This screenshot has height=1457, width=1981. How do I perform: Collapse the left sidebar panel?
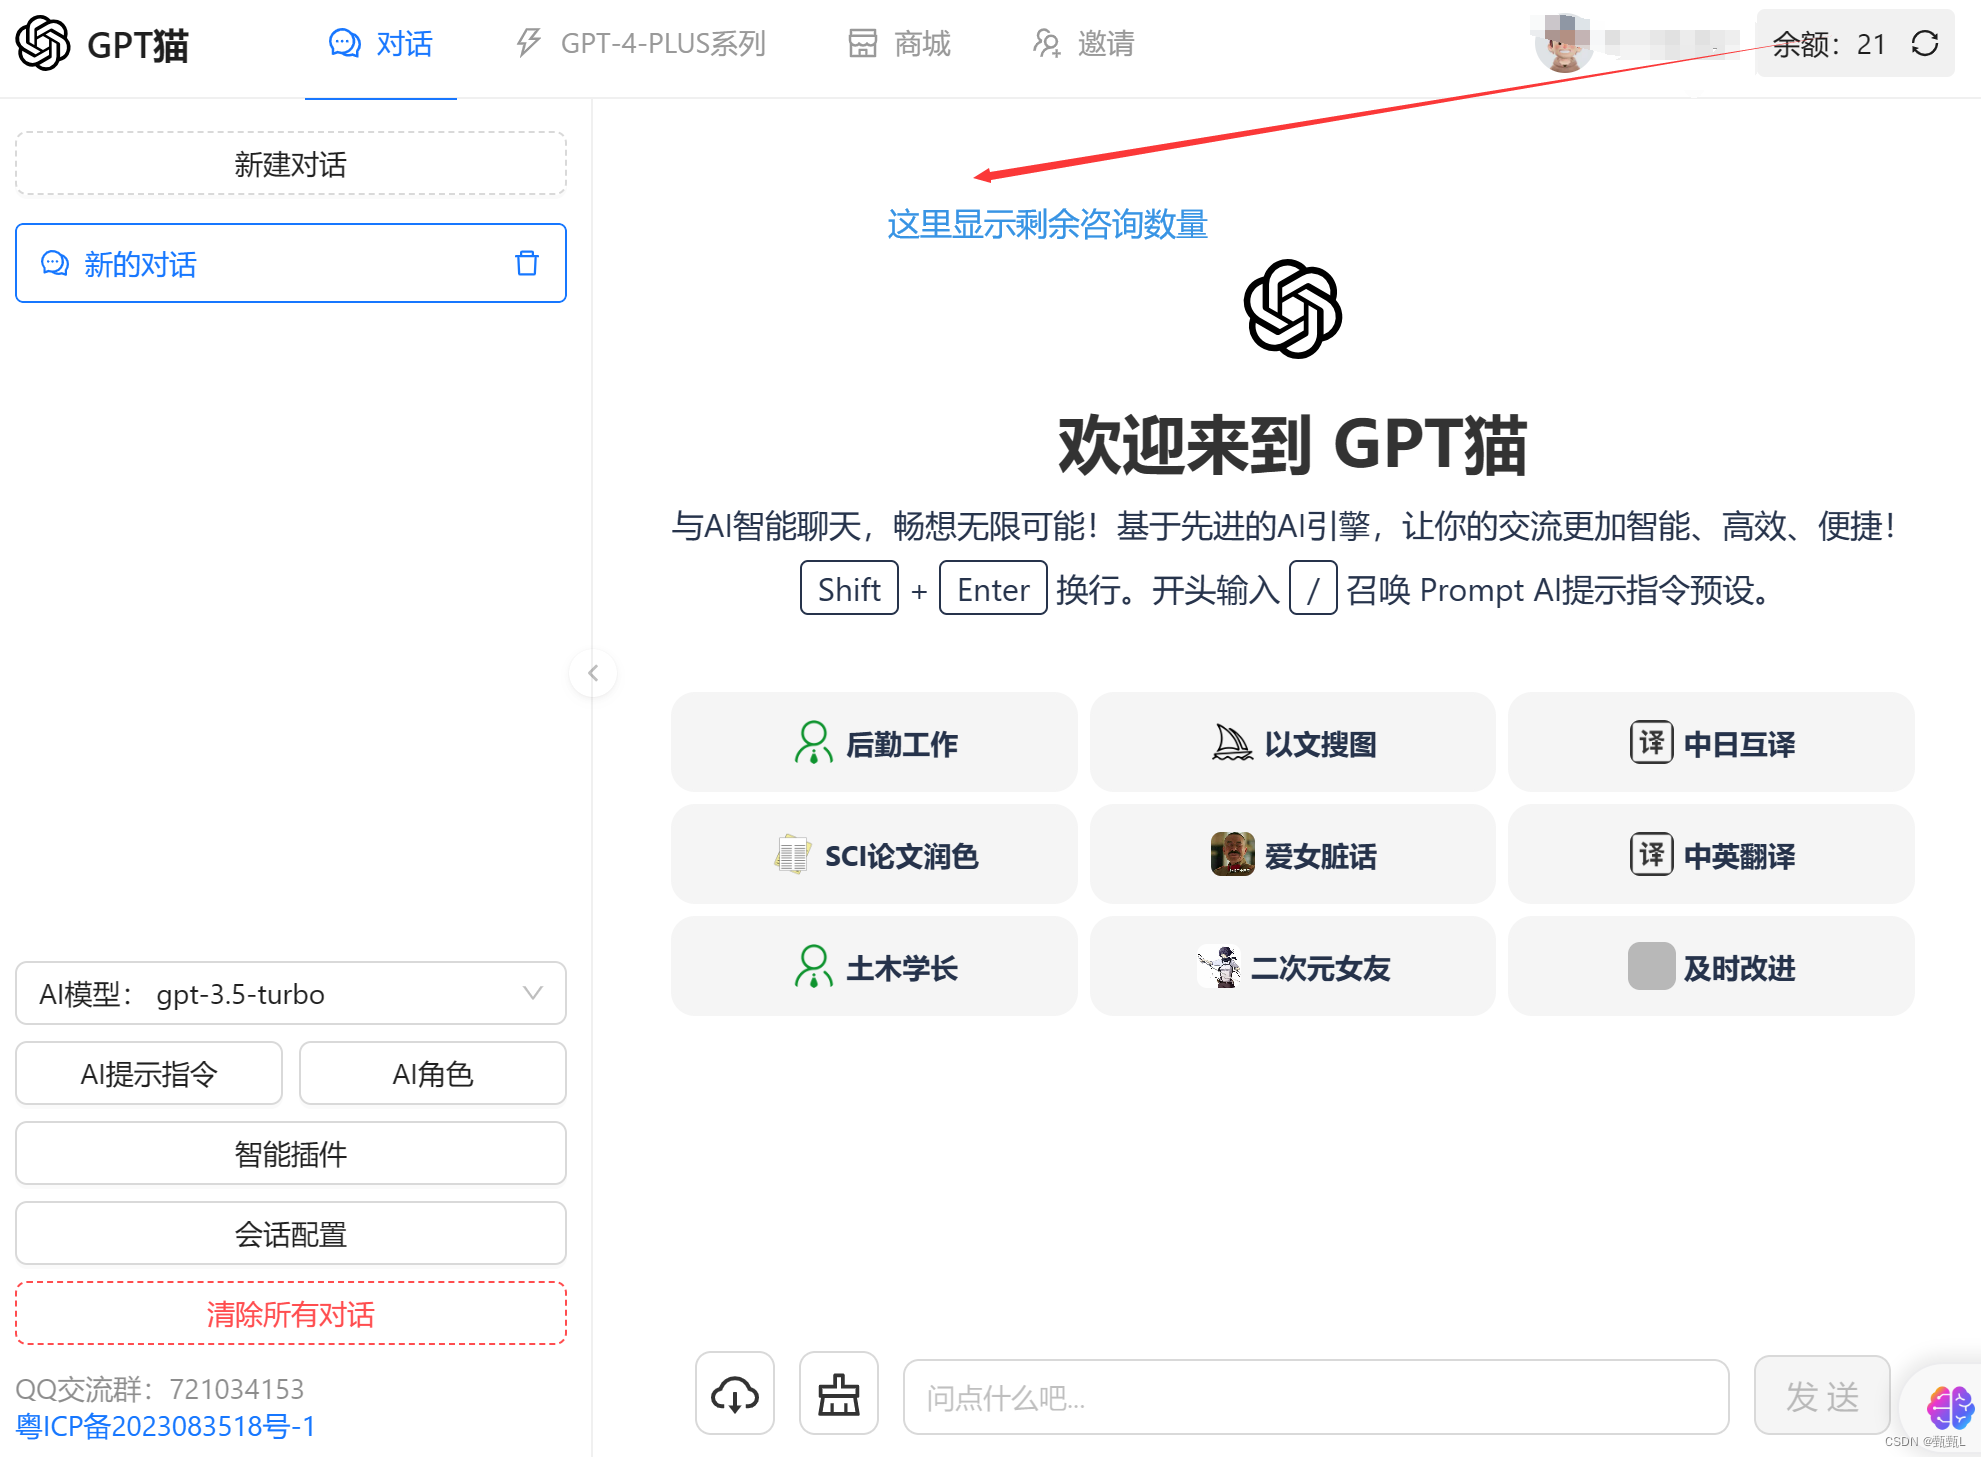(x=593, y=673)
